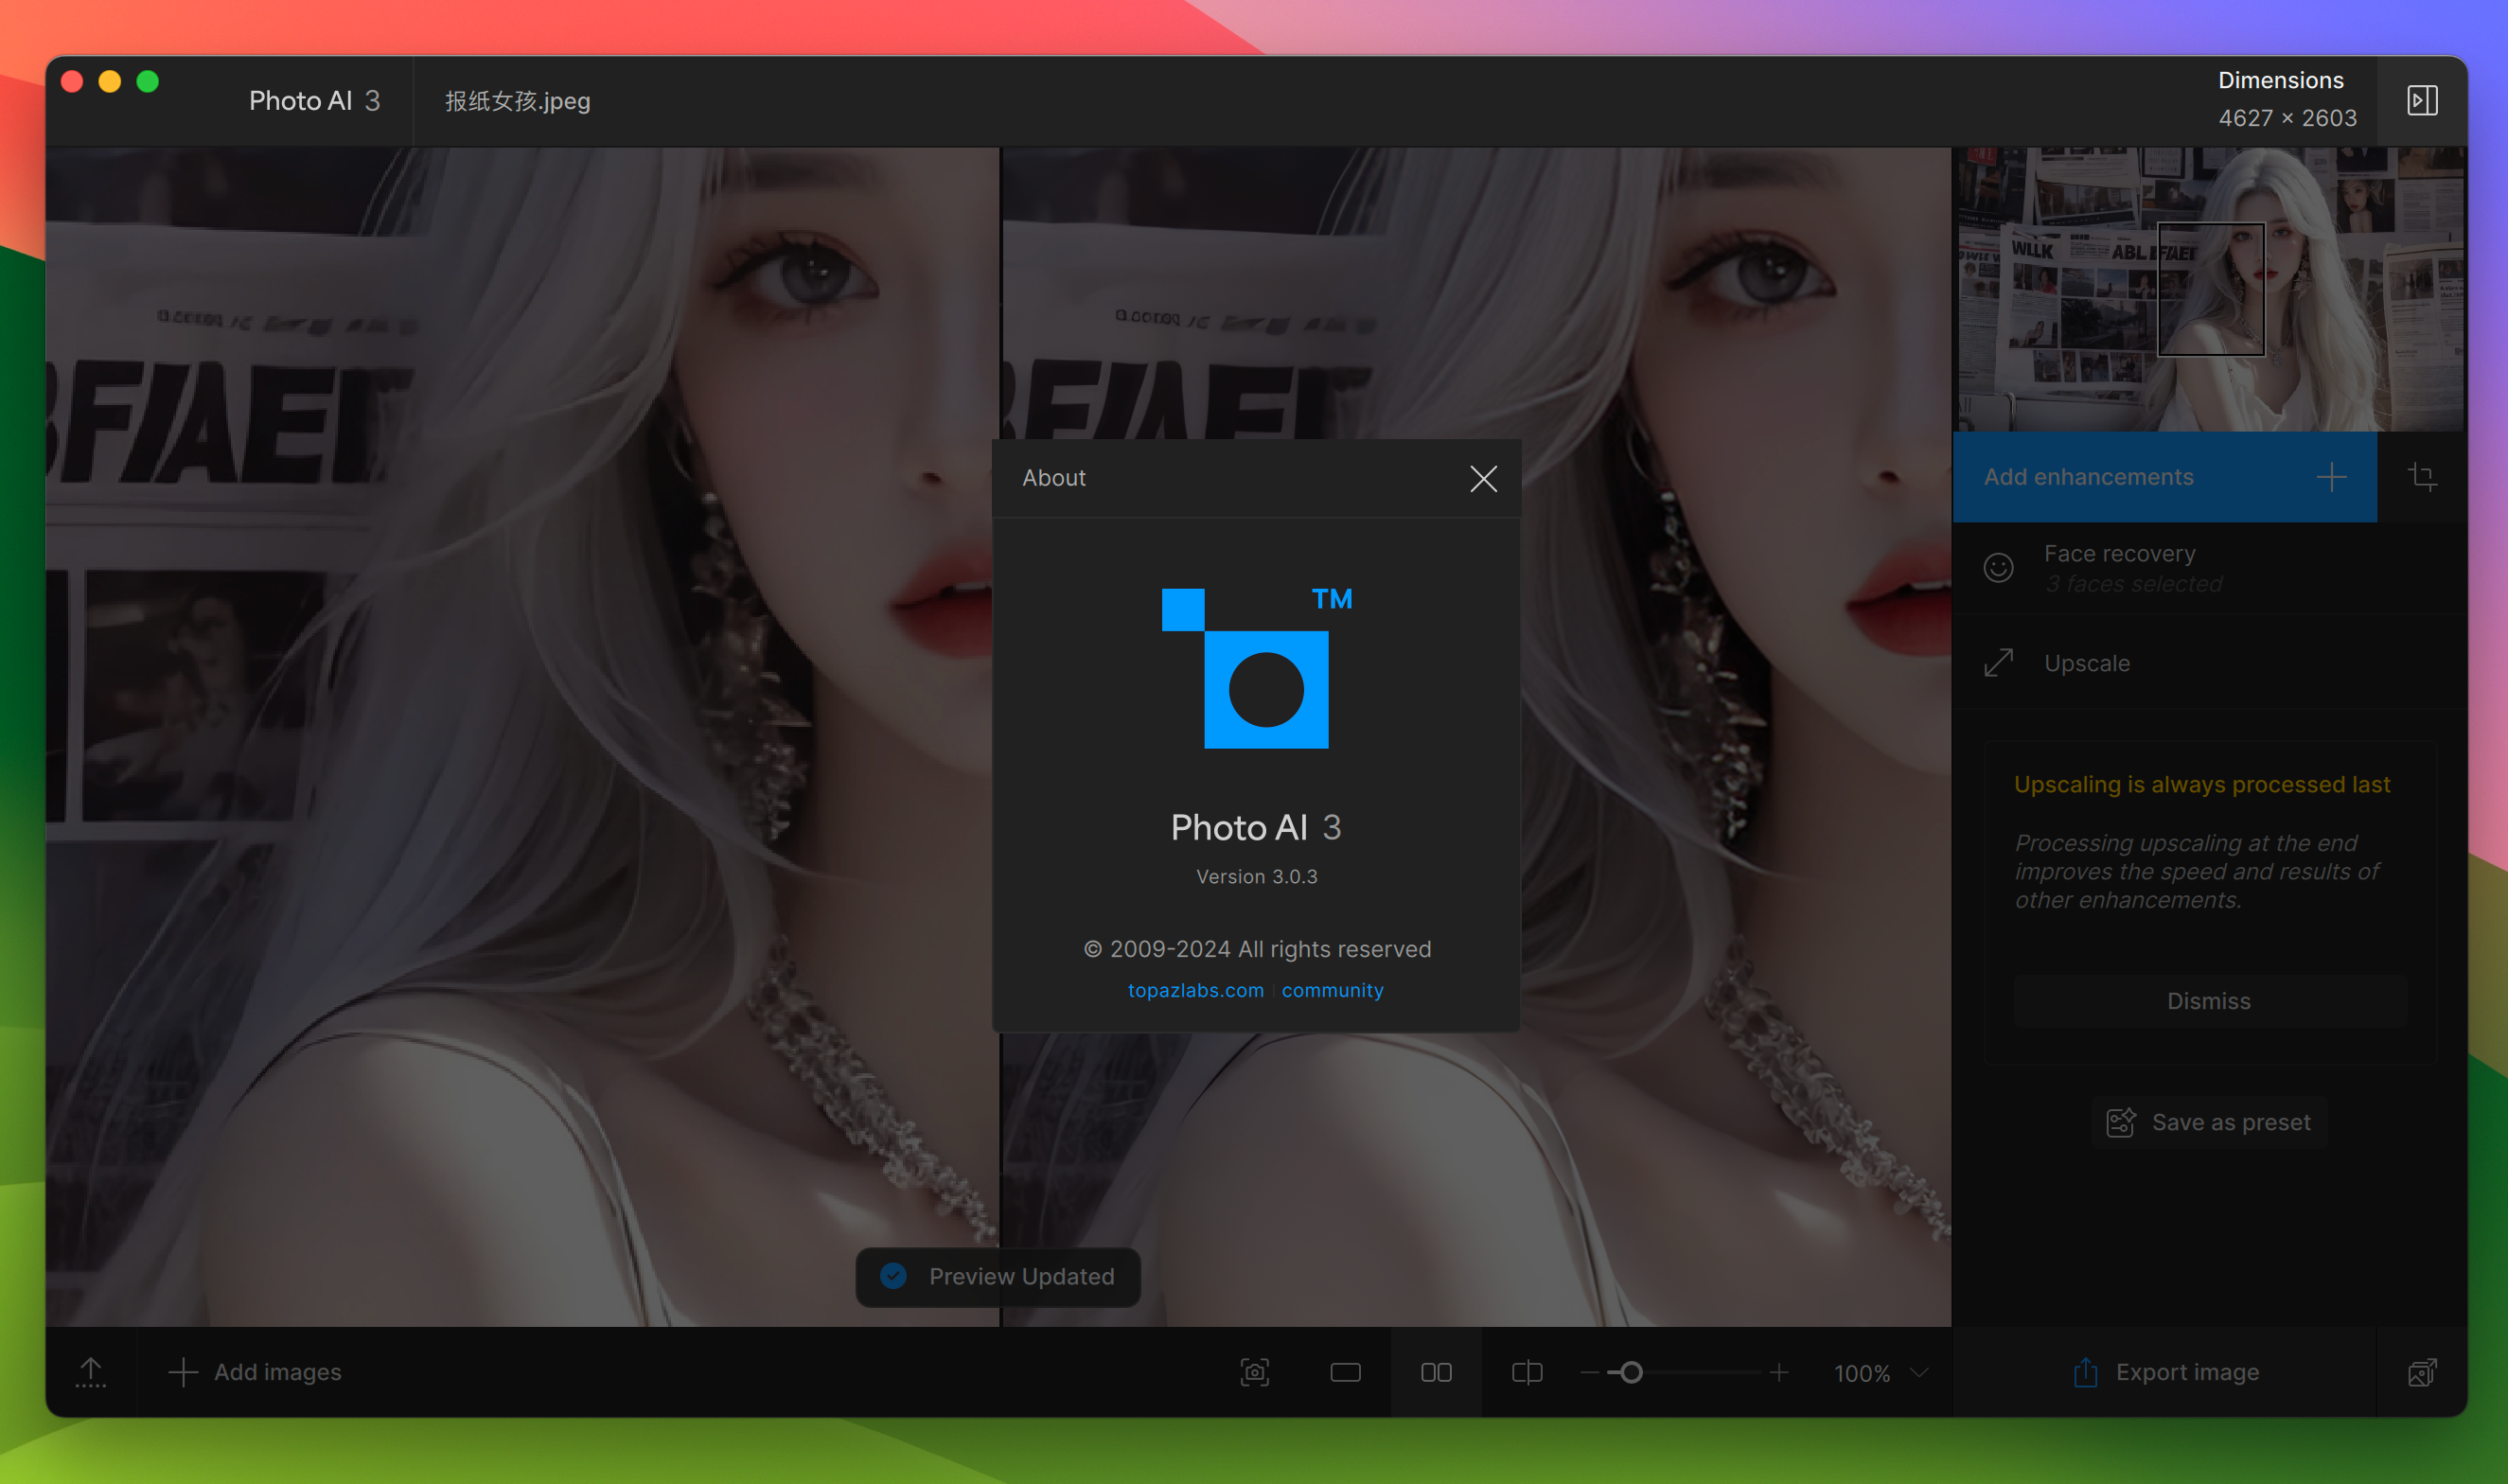Screen dimensions: 2508x1484
Task: Click the Dismiss button
Action: 2208,1000
